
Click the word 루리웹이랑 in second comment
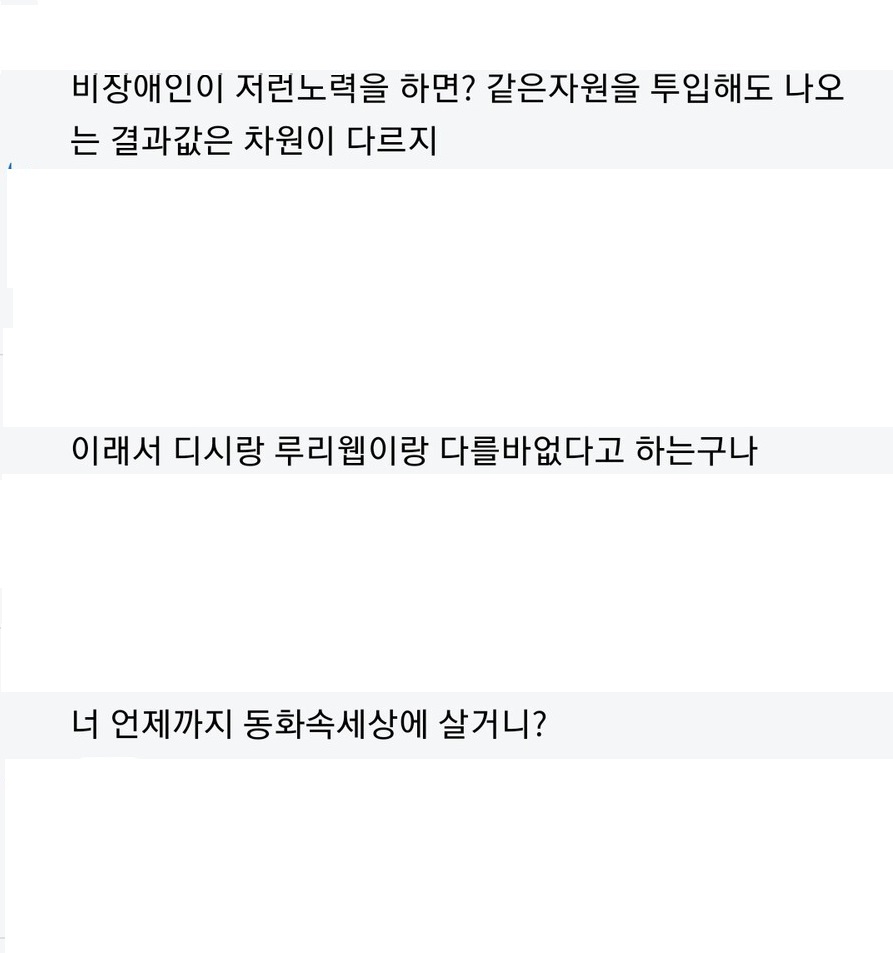(x=351, y=451)
